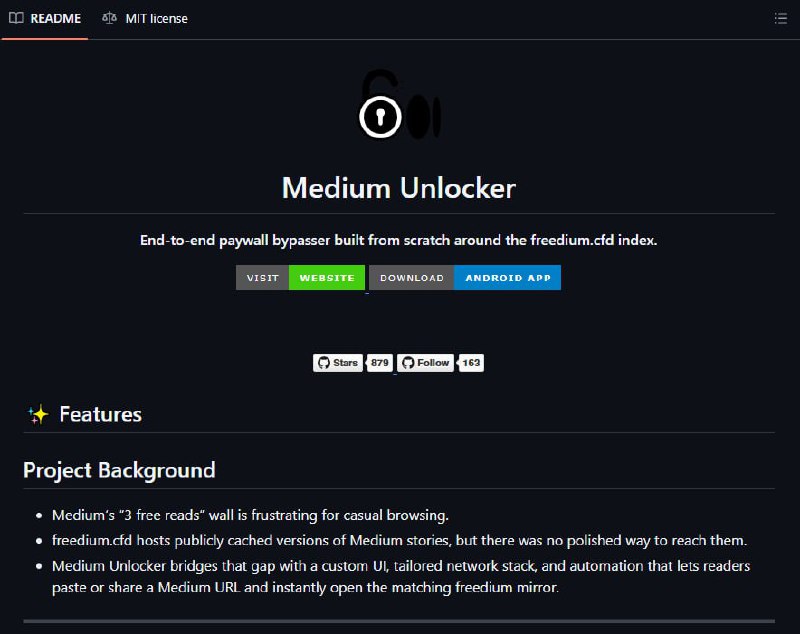Viewport: 800px width, 634px height.
Task: Visit the green WEBSITE badge
Action: click(x=327, y=277)
